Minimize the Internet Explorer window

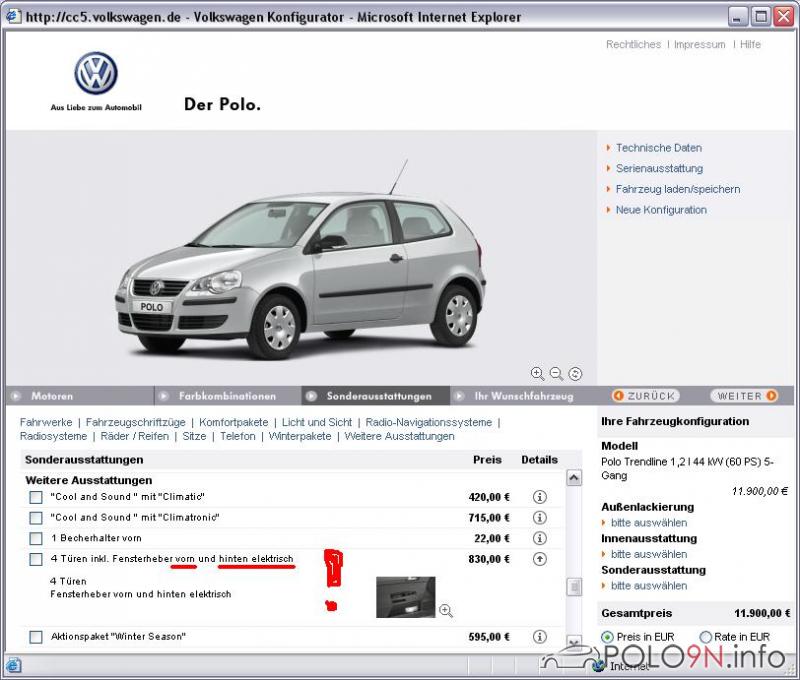[x=737, y=17]
